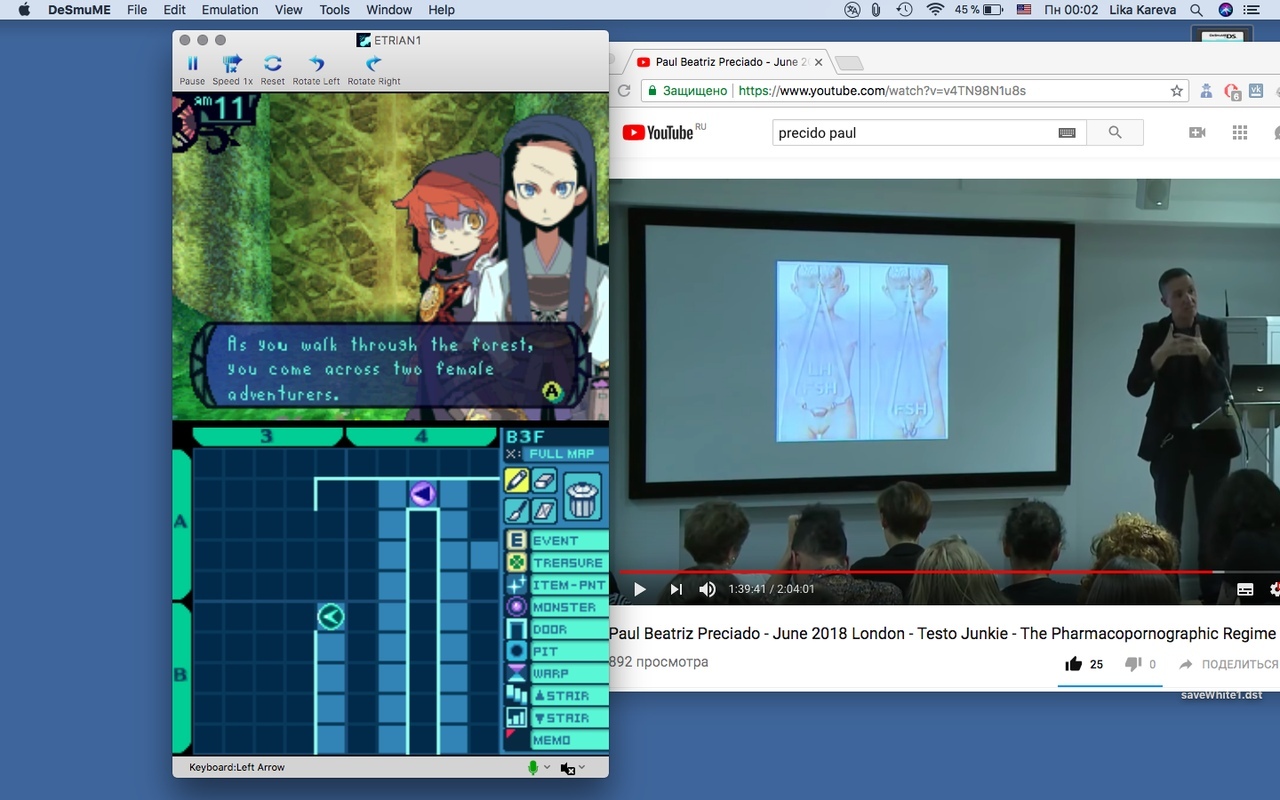The width and height of the screenshot is (1280, 800).
Task: Click the trash can map icon
Action: tap(583, 496)
